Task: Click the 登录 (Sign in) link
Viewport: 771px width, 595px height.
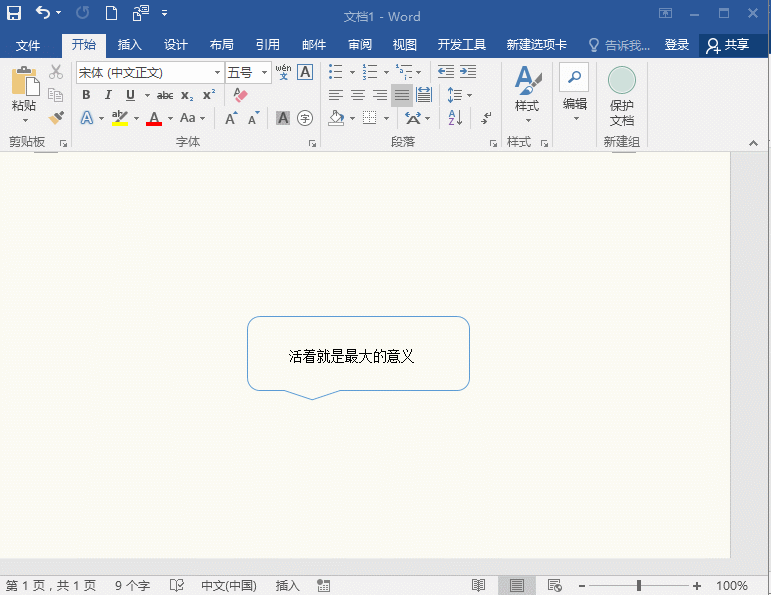Action: [677, 45]
